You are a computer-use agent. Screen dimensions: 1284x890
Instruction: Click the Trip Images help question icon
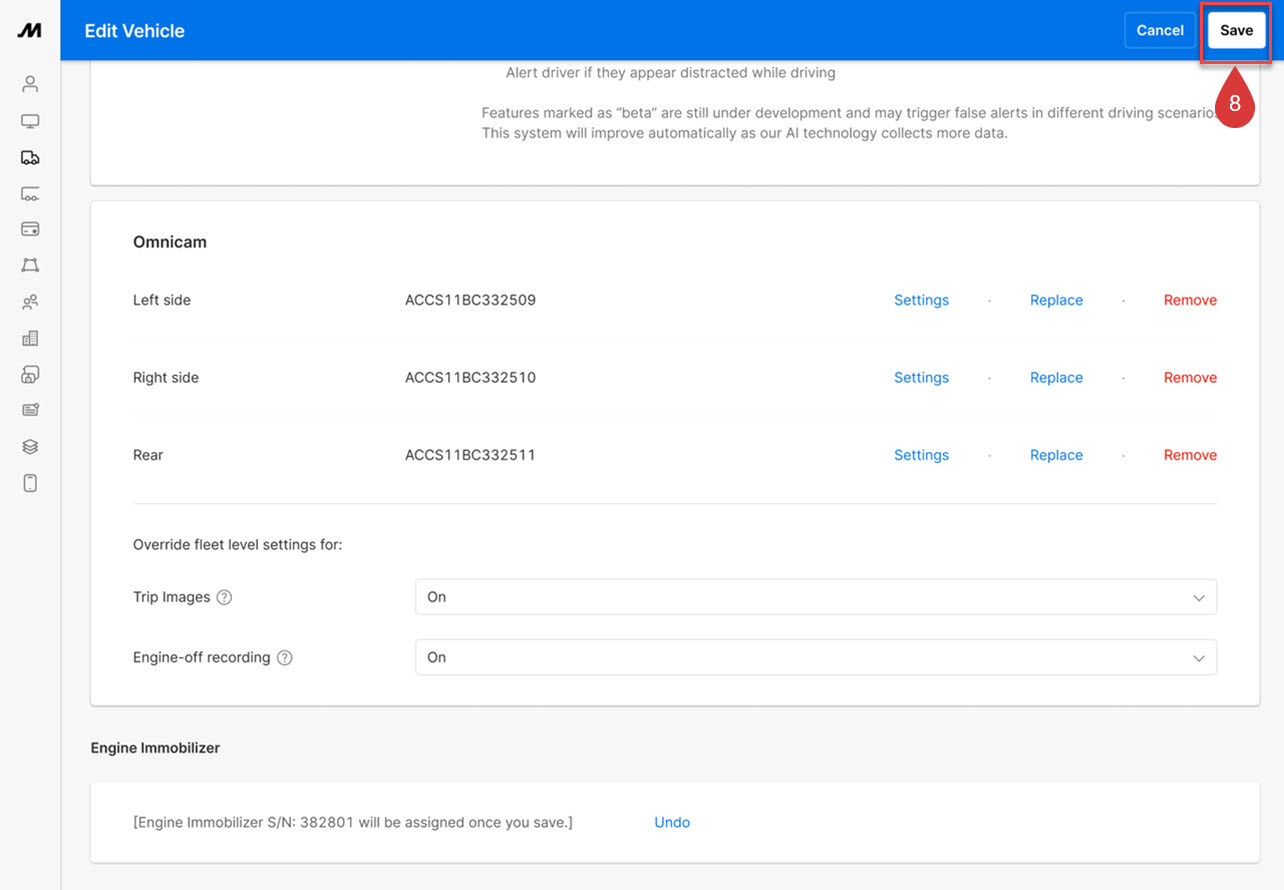coord(224,597)
